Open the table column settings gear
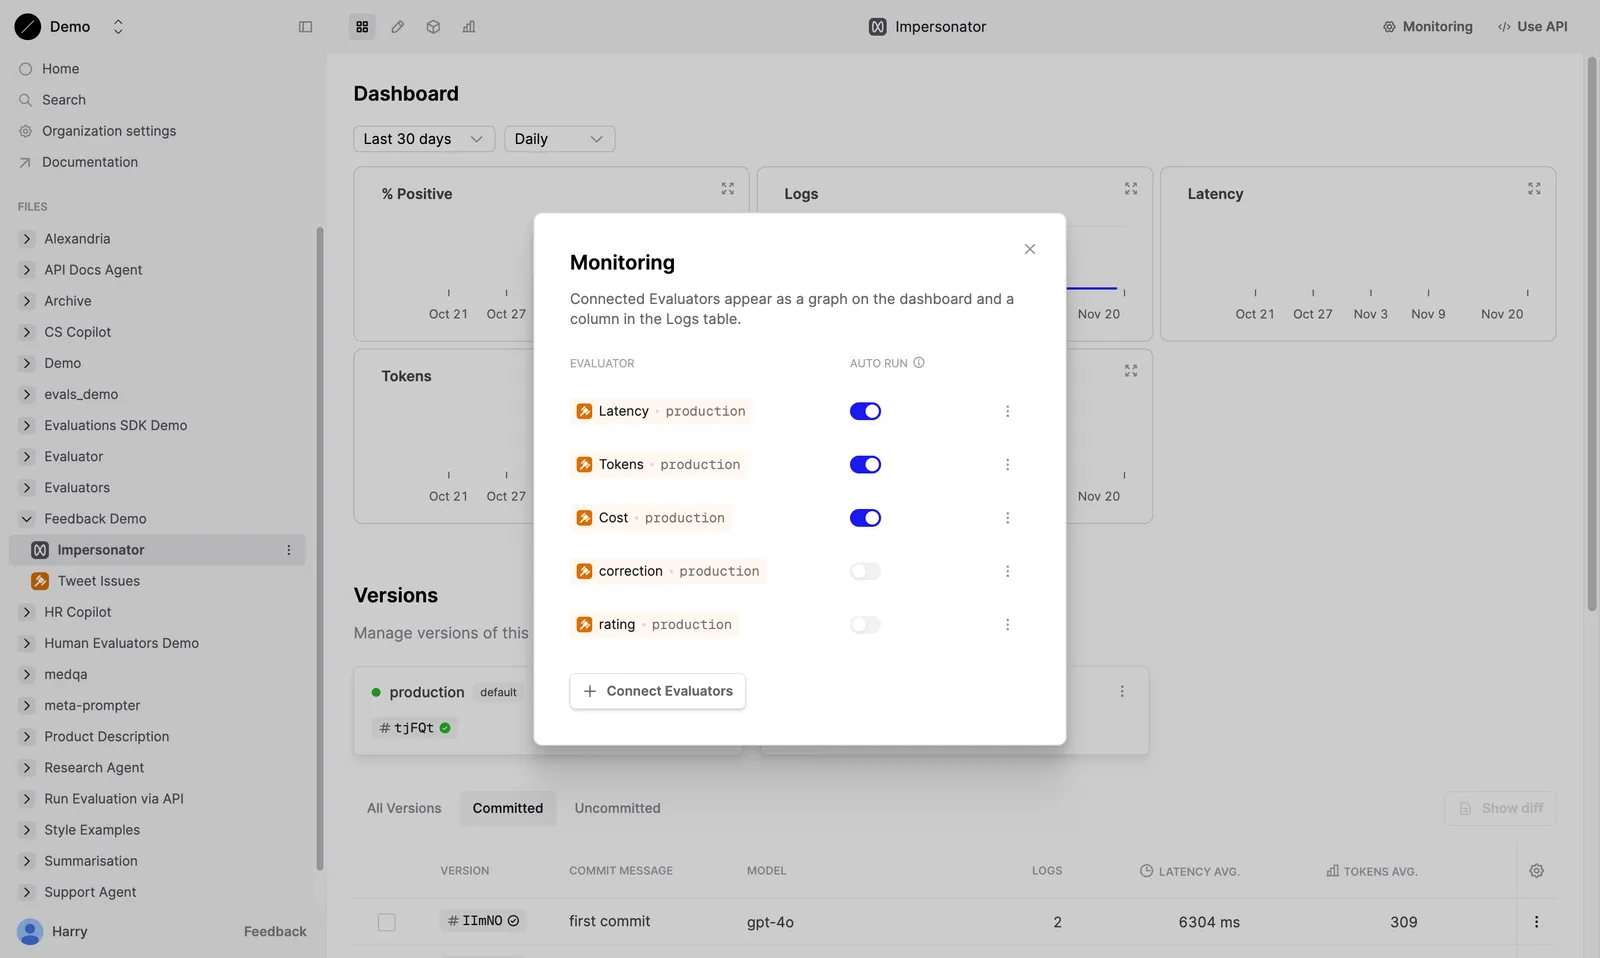 click(1537, 871)
